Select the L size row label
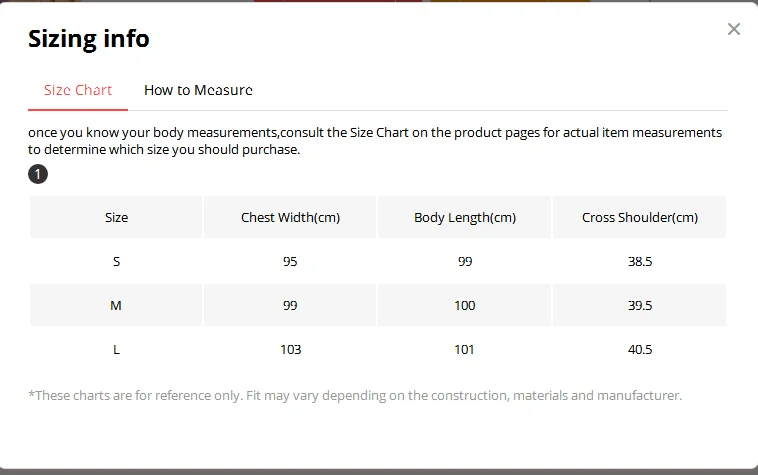 [x=116, y=349]
